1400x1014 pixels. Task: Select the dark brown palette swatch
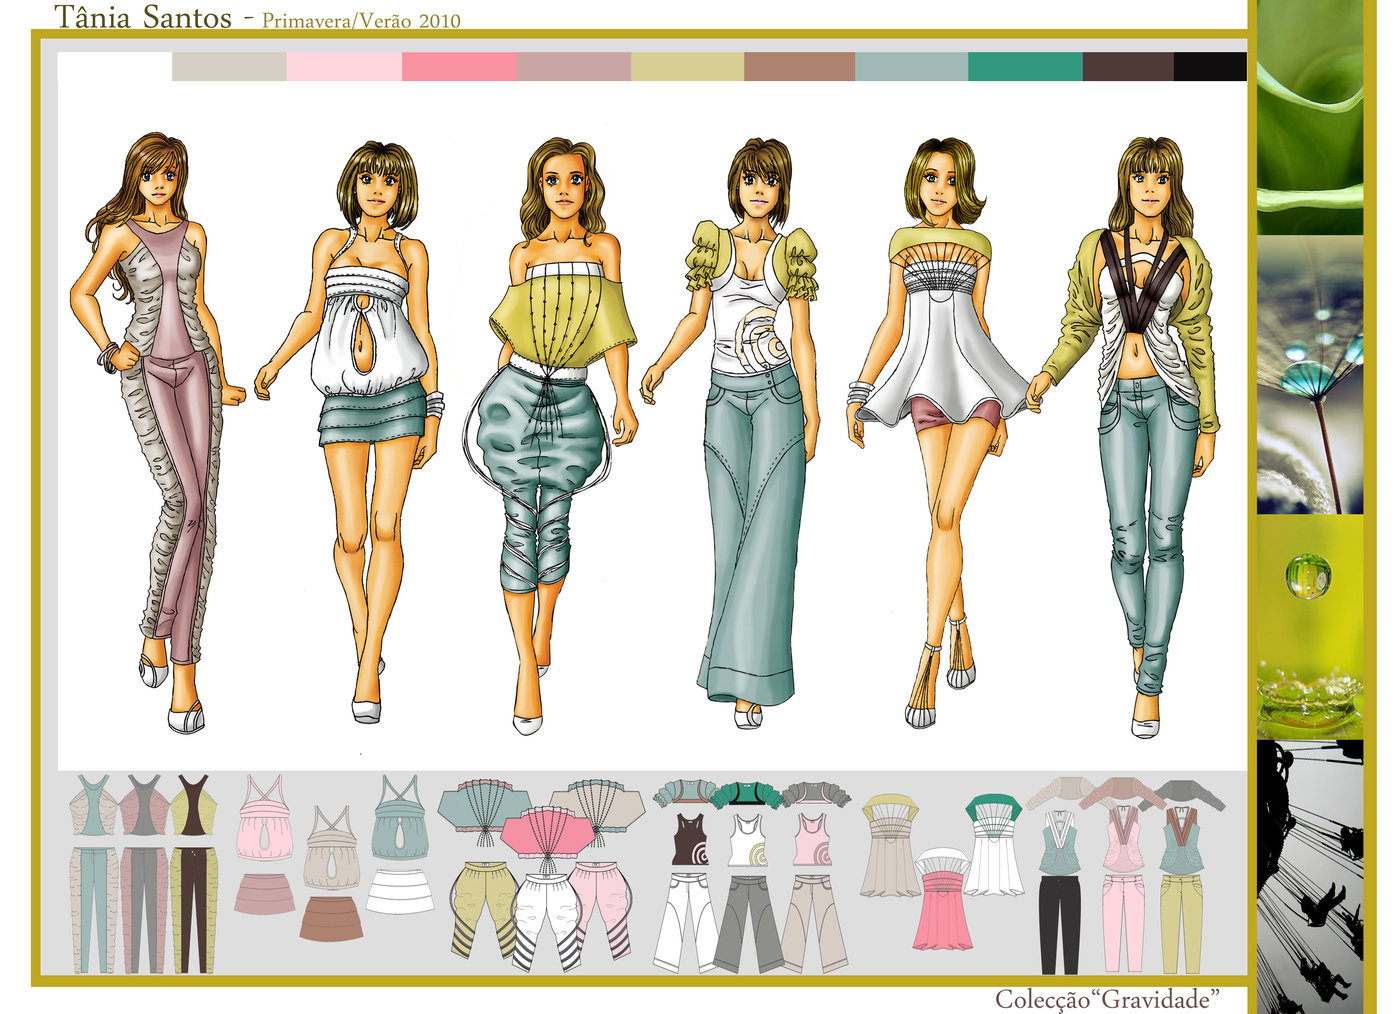click(1128, 67)
